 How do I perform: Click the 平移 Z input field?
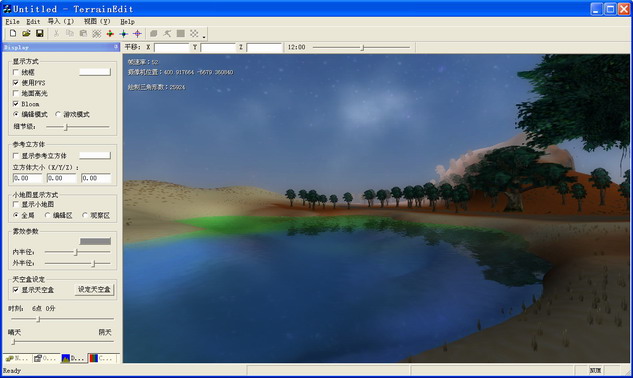tap(264, 47)
